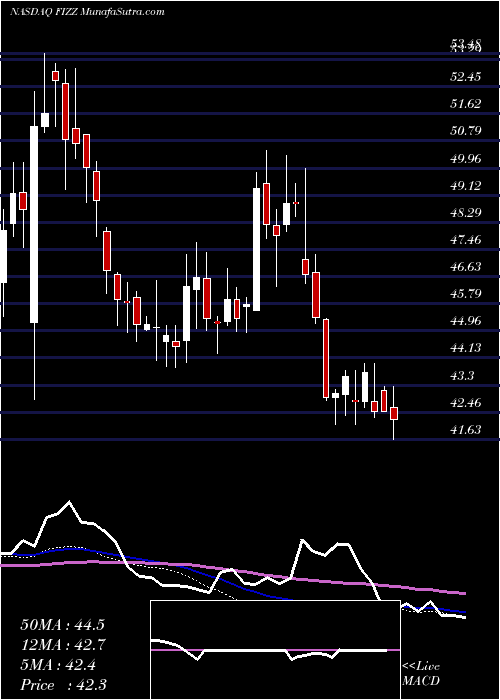Image resolution: width=500 pixels, height=700 pixels.
Task: Select the 49.96 price axis label
Action: coord(466,158)
